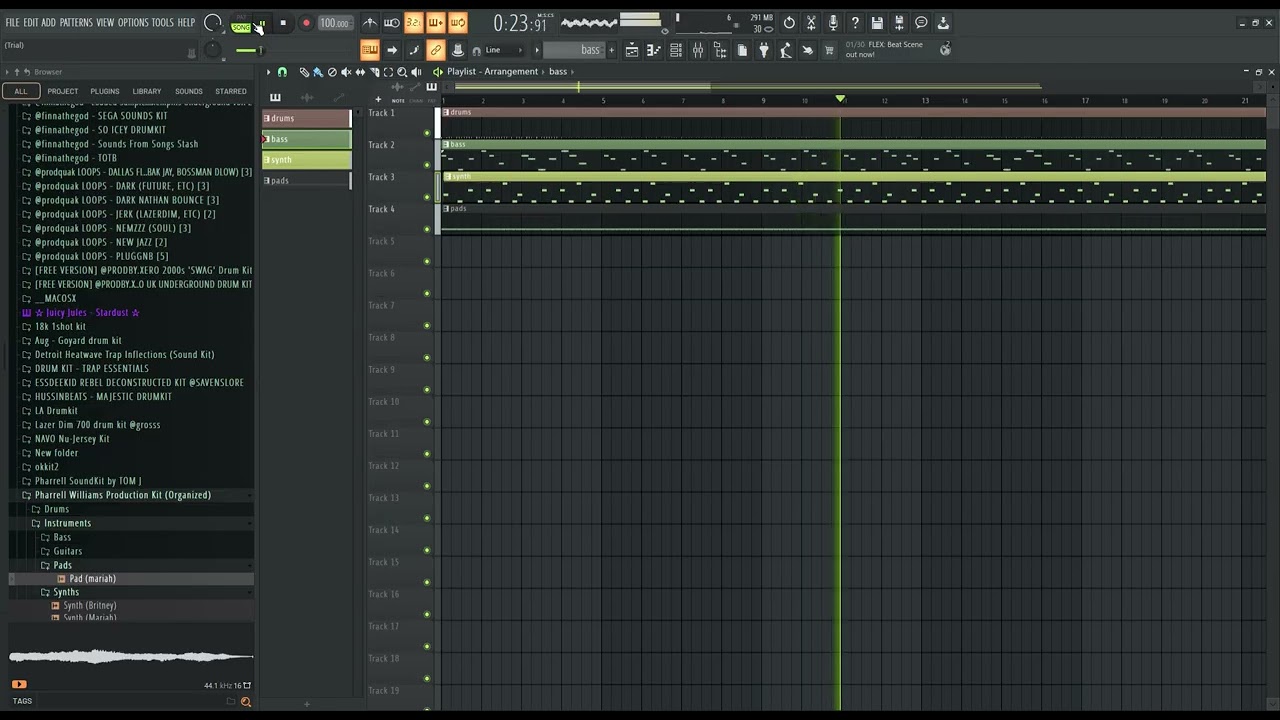Open the PATTERNS menu
The image size is (1280, 720).
(76, 23)
